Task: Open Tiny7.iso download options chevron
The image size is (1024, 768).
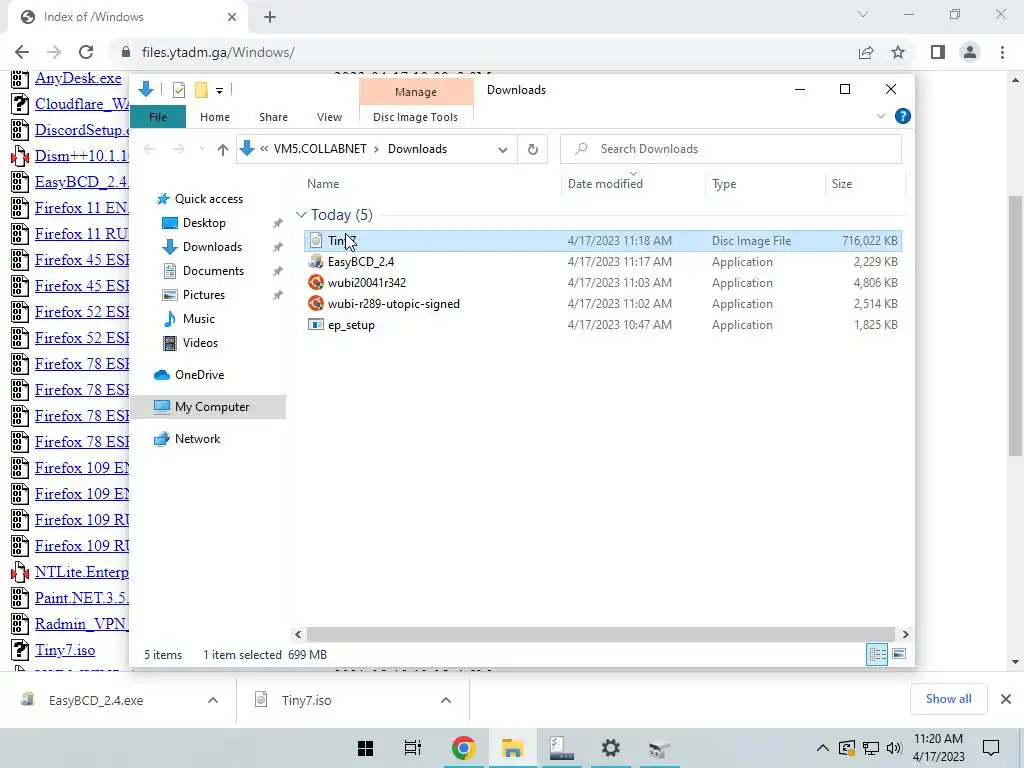Action: pos(446,700)
